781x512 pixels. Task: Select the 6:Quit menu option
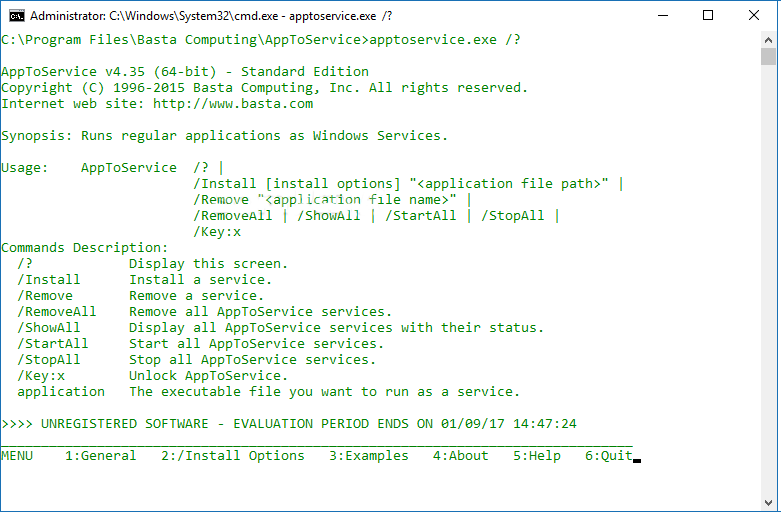[x=608, y=456]
